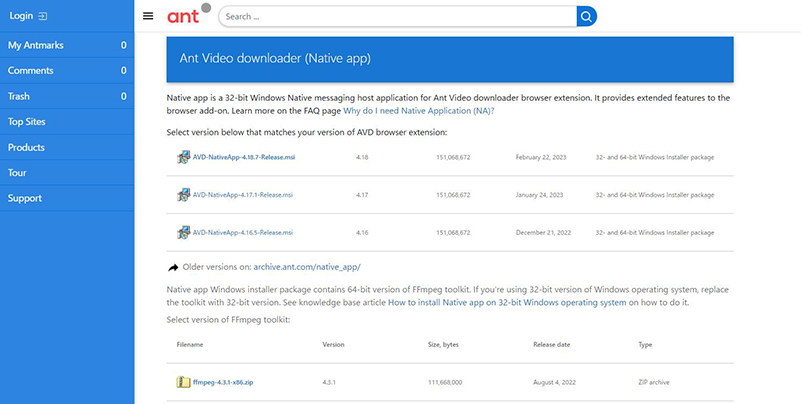Click the Login arrow icon
Viewport: 801px width, 404px height.
[43, 16]
